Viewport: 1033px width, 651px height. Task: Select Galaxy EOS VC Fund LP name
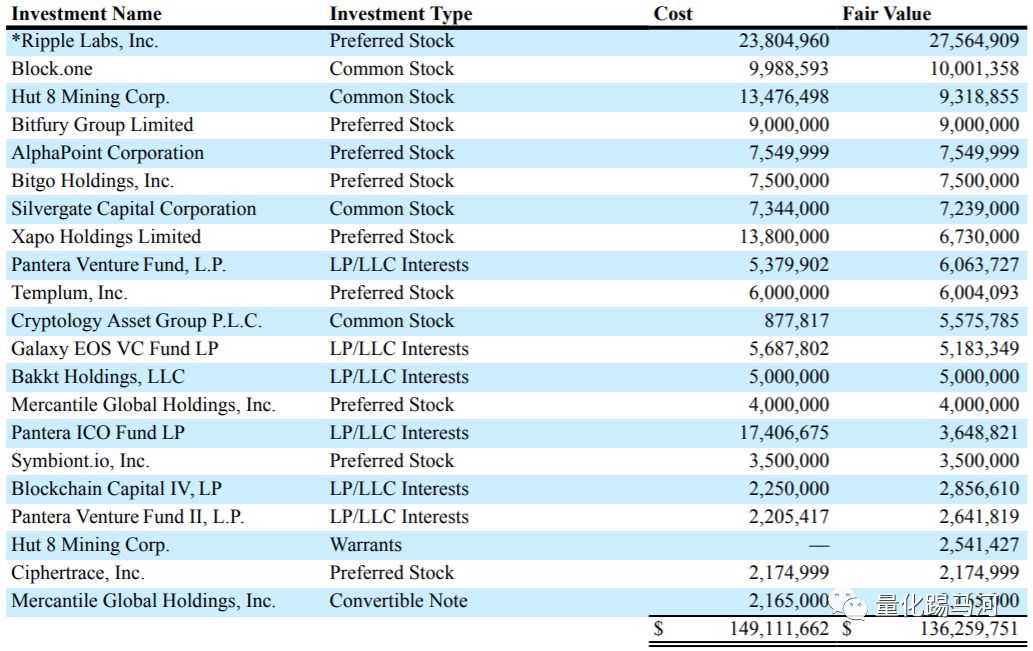[x=115, y=349]
